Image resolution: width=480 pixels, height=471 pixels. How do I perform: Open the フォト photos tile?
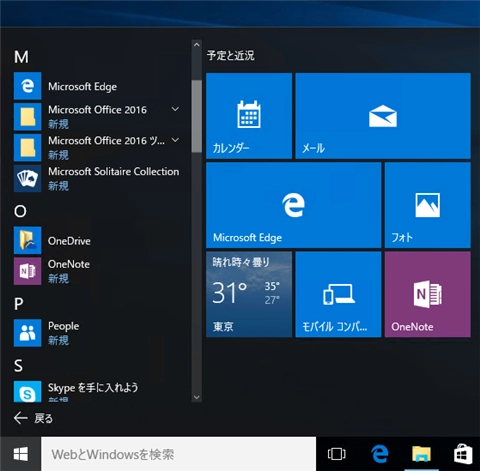[428, 205]
